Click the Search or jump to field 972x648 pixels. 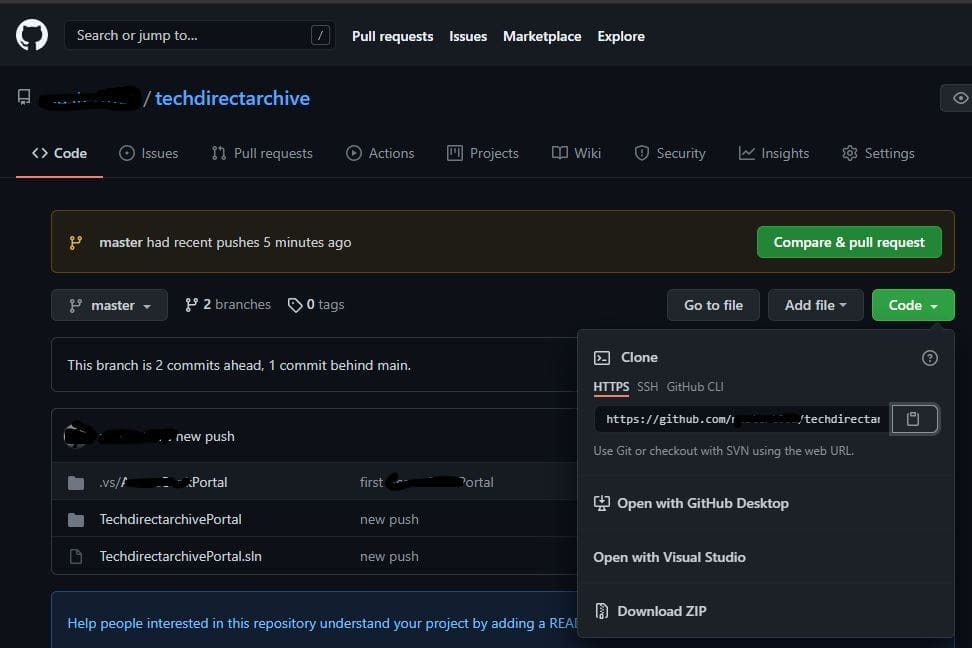point(190,36)
